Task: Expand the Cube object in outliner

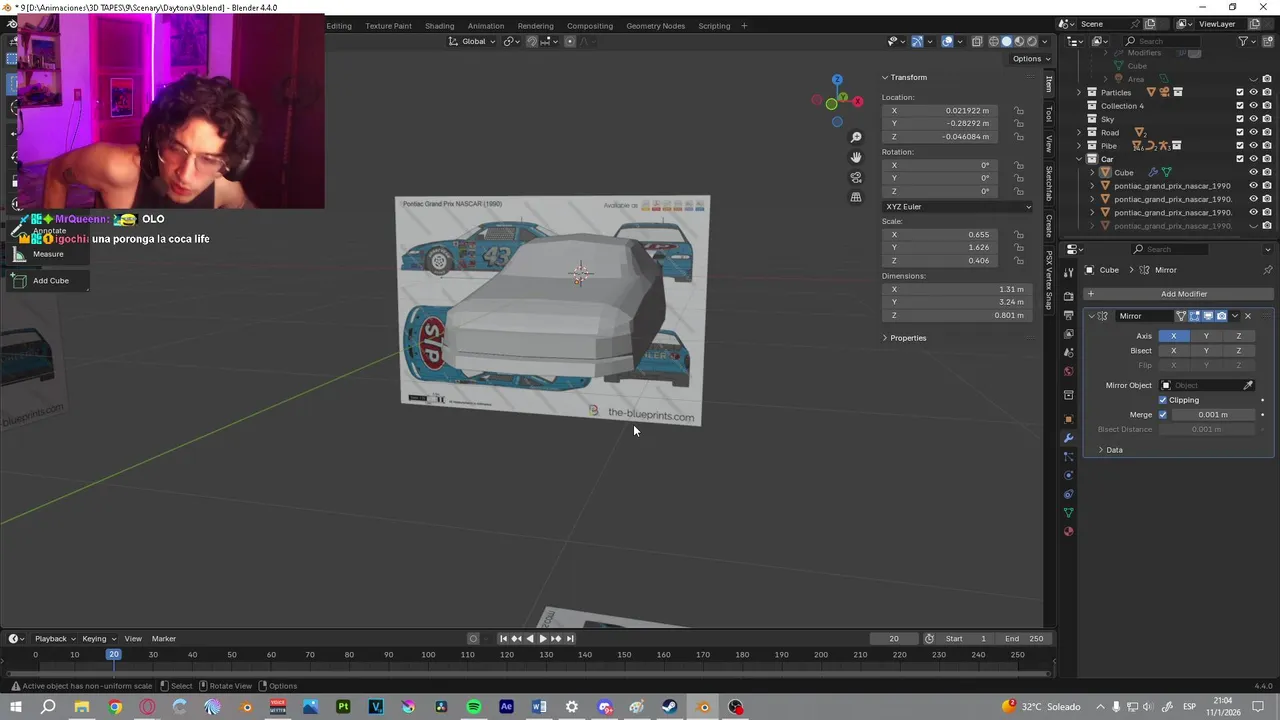Action: 1092,172
